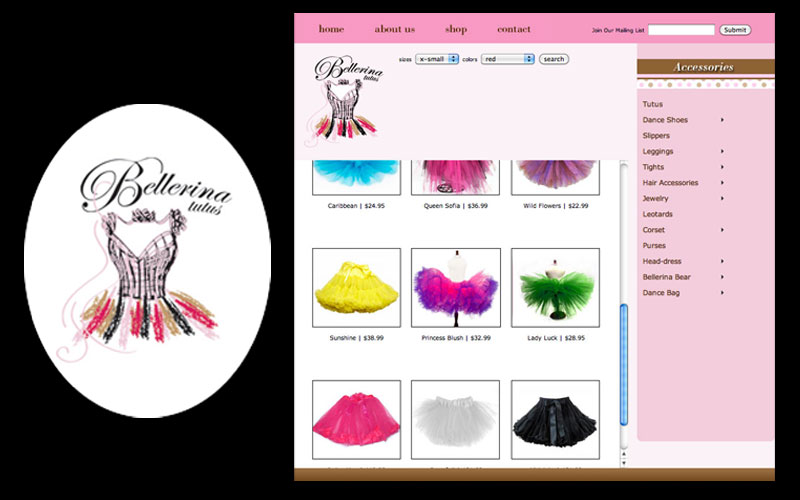This screenshot has height=500, width=800.
Task: View the green Lady Luck tutu
Action: tap(555, 287)
